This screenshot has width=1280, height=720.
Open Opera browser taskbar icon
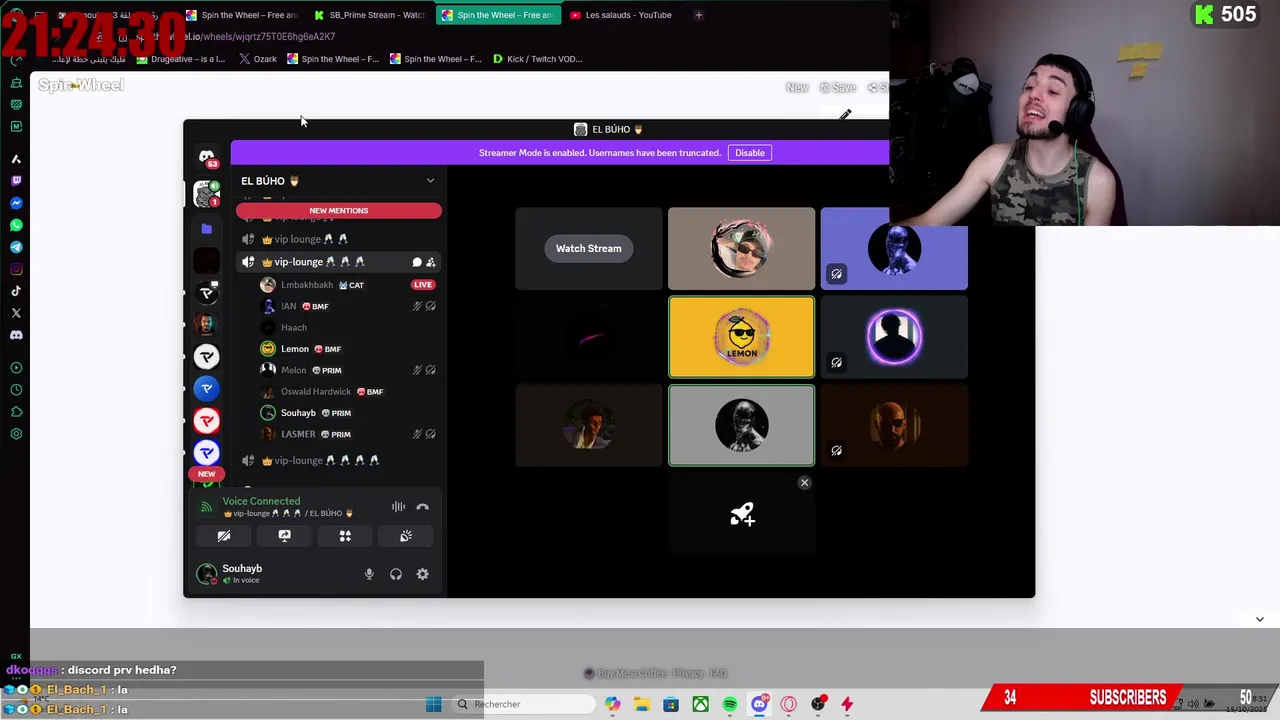tap(789, 704)
